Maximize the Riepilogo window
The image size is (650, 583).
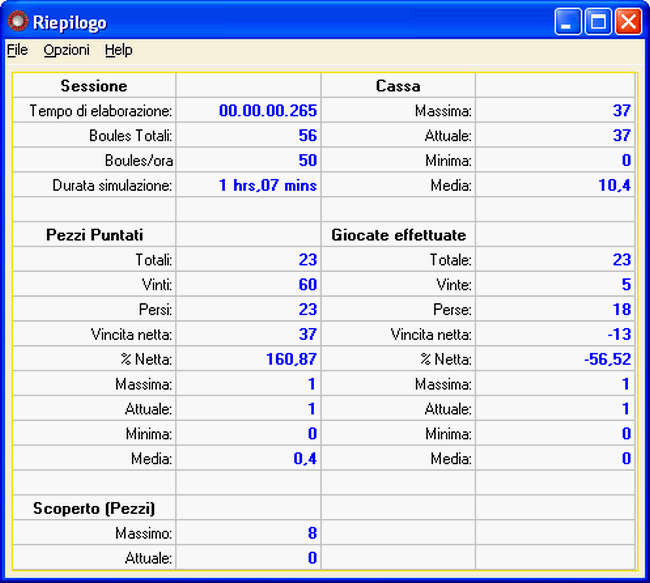click(x=598, y=22)
